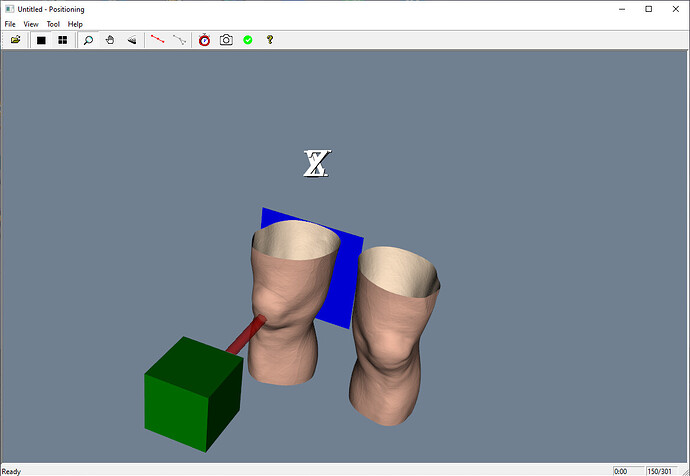
Task: Click the green checkmark confirm icon
Action: 247,40
